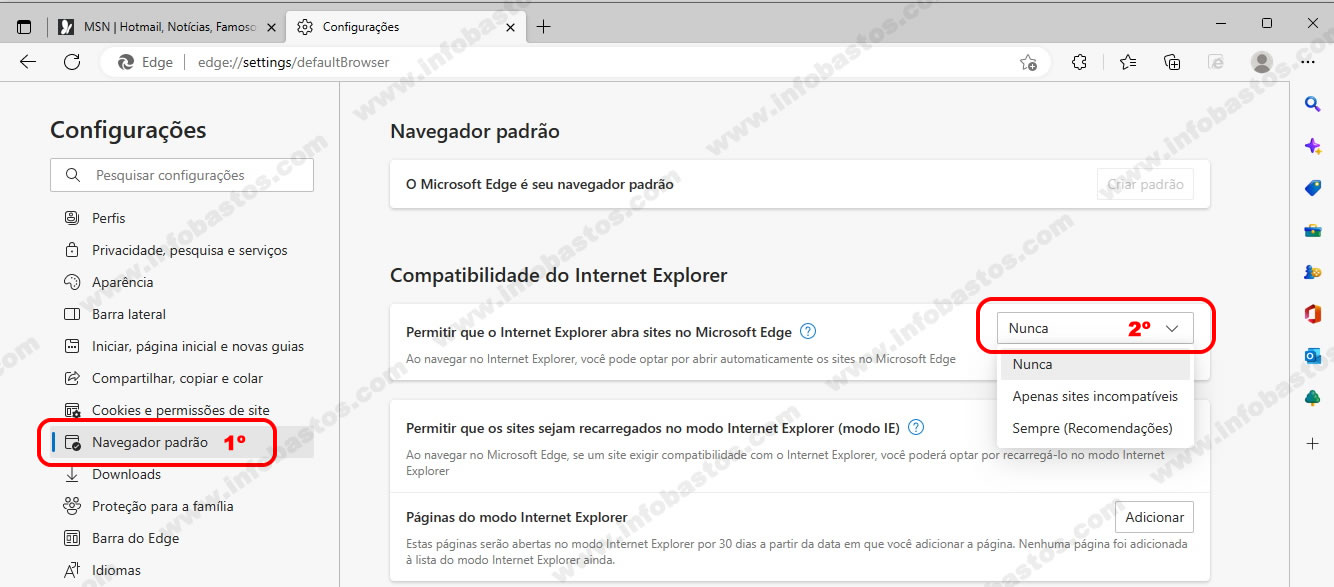This screenshot has width=1334, height=587.
Task: Choose the Nunca option in the list
Action: (1094, 365)
